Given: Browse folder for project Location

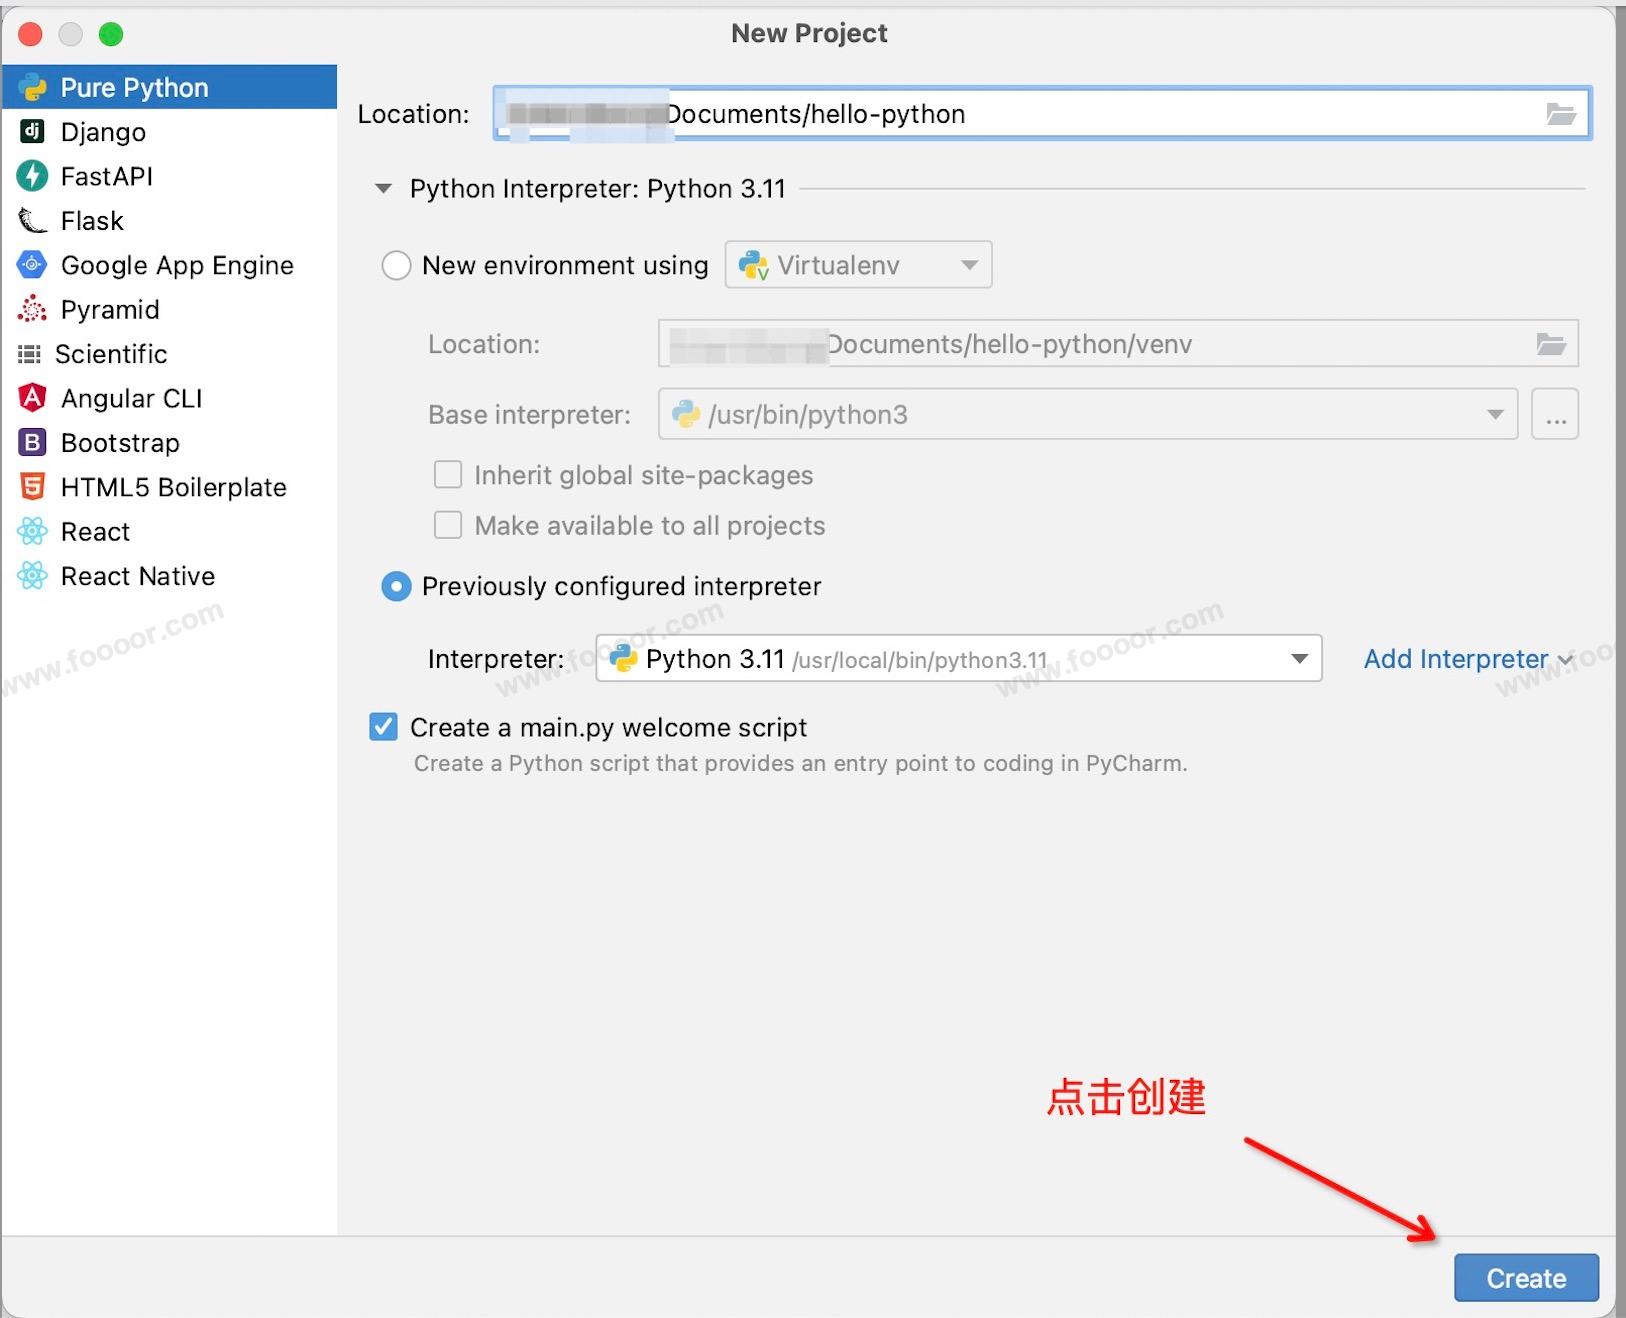Looking at the screenshot, I should (1560, 114).
